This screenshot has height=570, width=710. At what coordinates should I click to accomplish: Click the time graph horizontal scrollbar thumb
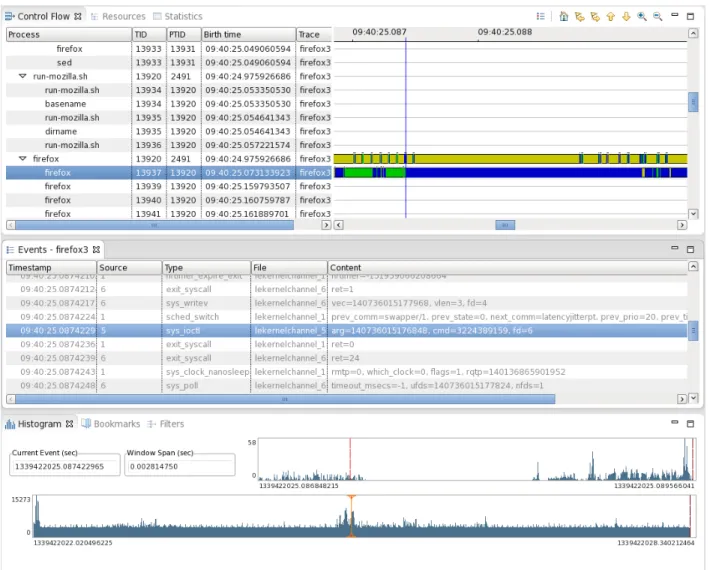tap(505, 225)
